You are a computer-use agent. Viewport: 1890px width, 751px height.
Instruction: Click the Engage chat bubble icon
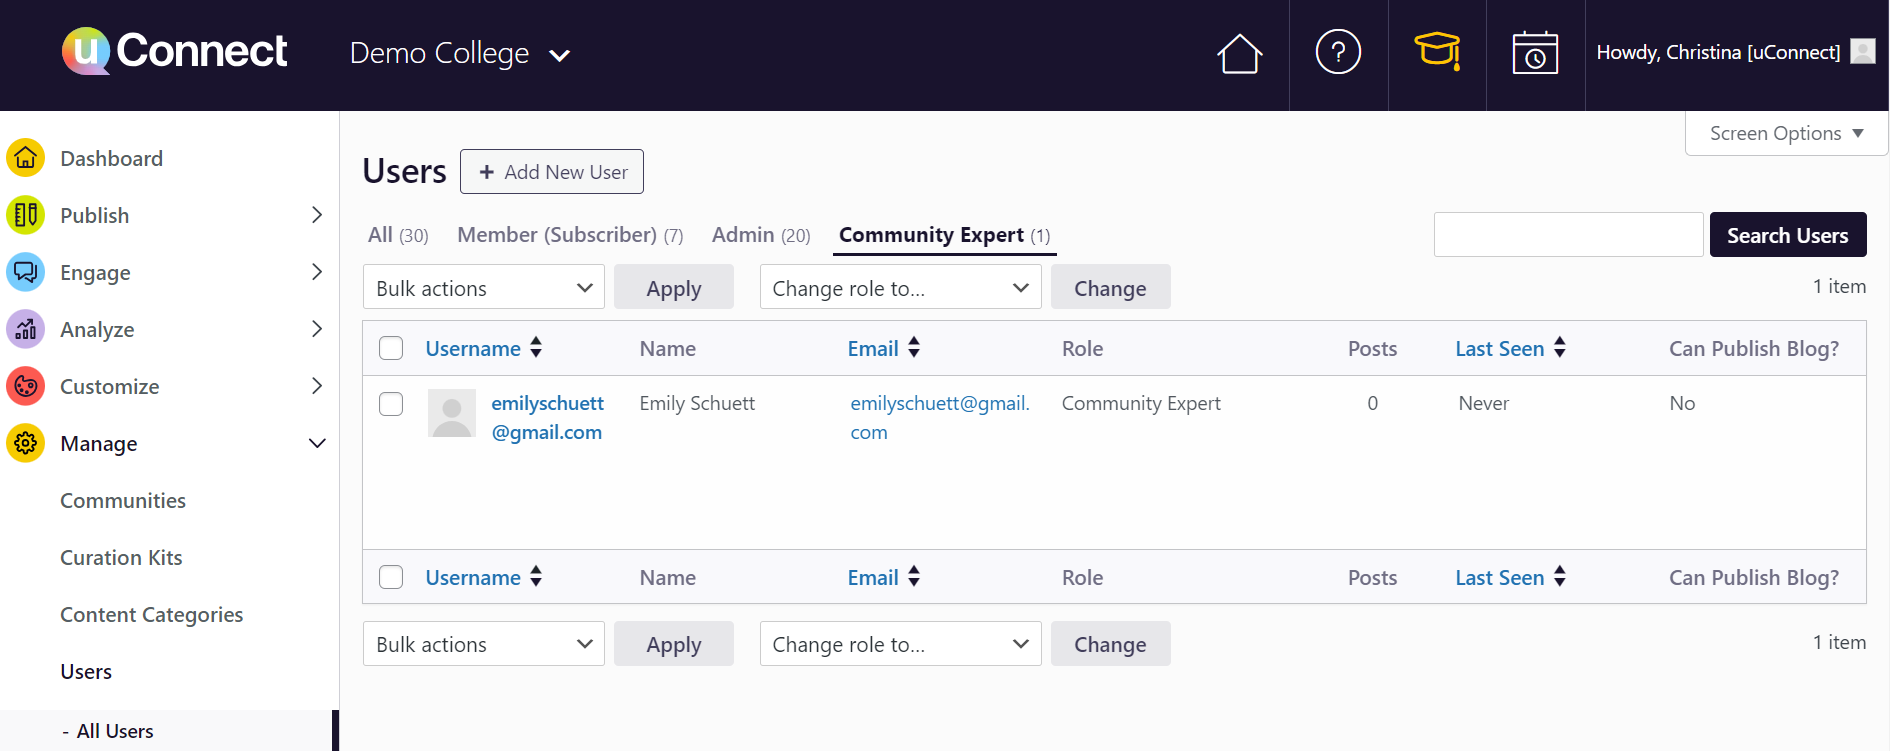(x=26, y=272)
